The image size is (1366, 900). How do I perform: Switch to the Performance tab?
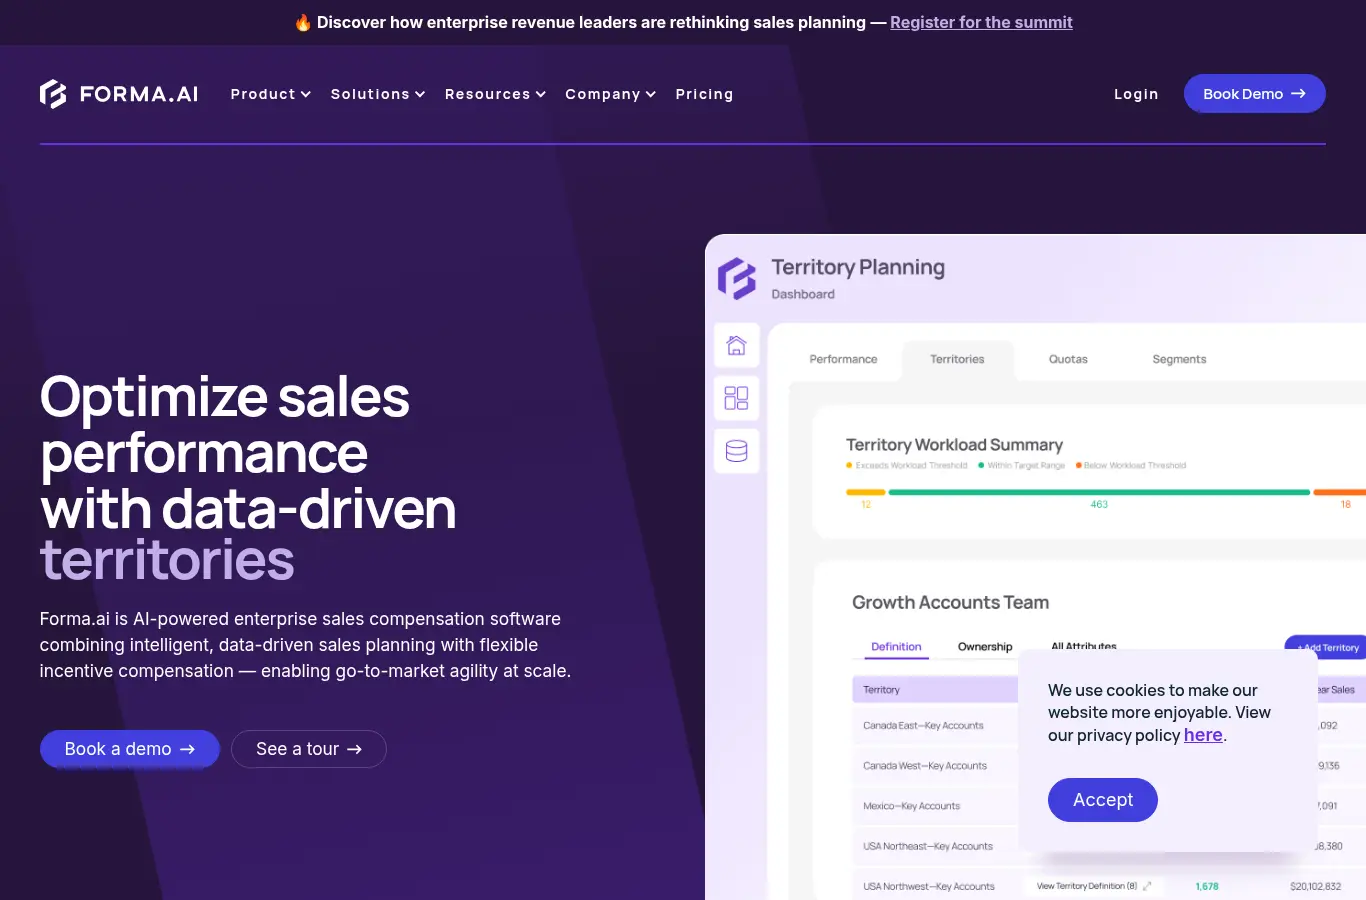(x=843, y=359)
